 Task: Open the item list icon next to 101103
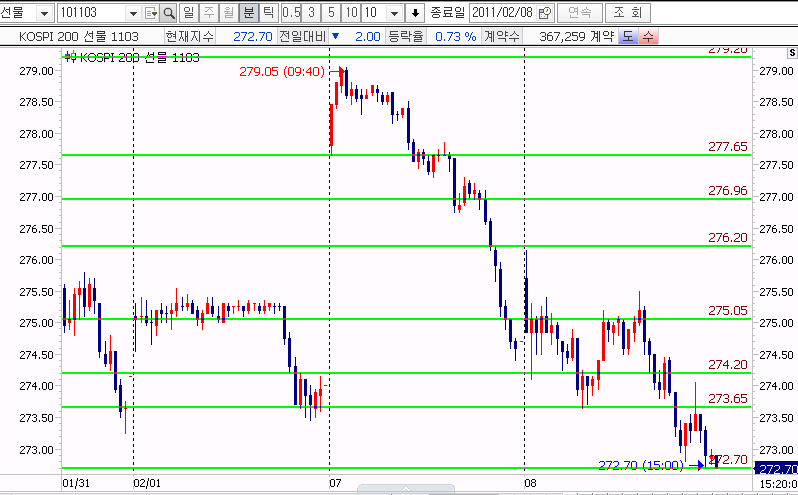pos(151,13)
